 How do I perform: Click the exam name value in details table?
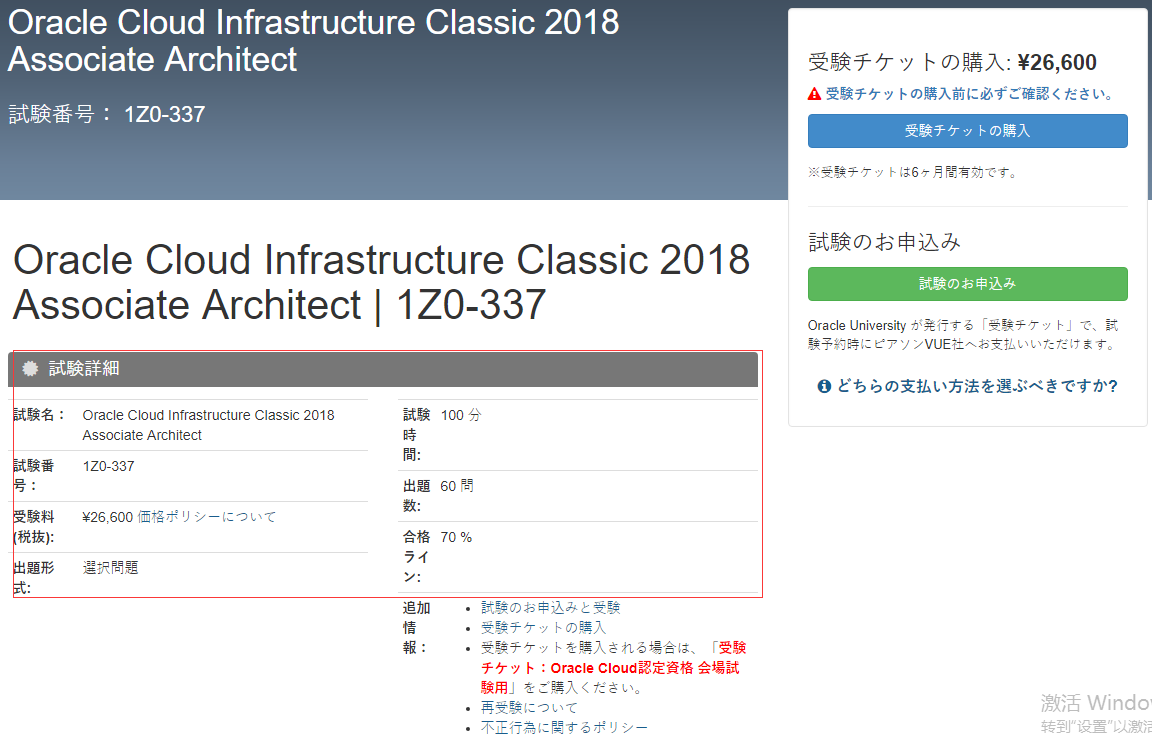pos(208,425)
